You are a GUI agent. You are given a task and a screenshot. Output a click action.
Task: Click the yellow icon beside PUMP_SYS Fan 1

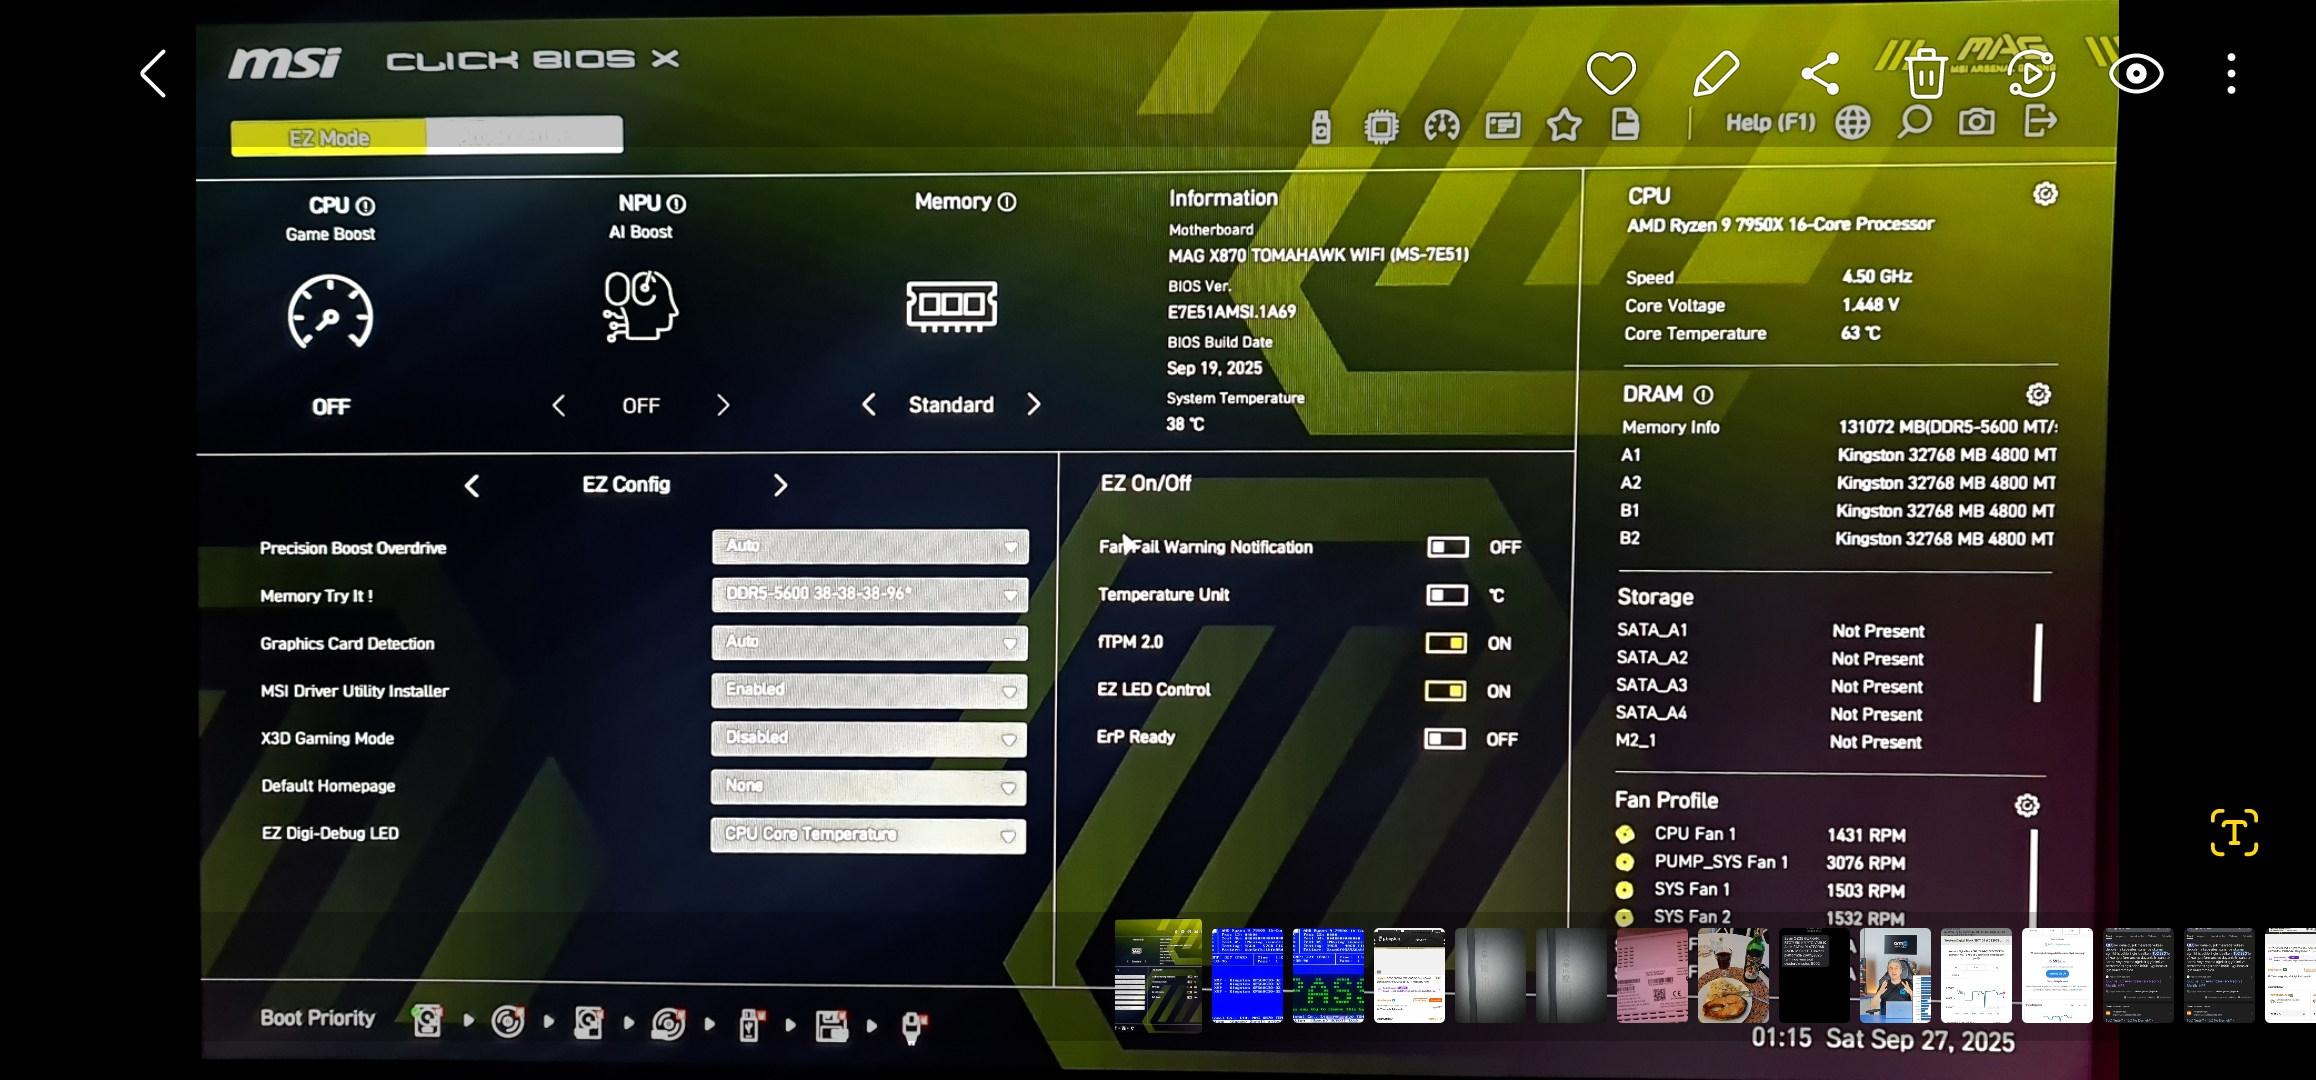[1625, 862]
